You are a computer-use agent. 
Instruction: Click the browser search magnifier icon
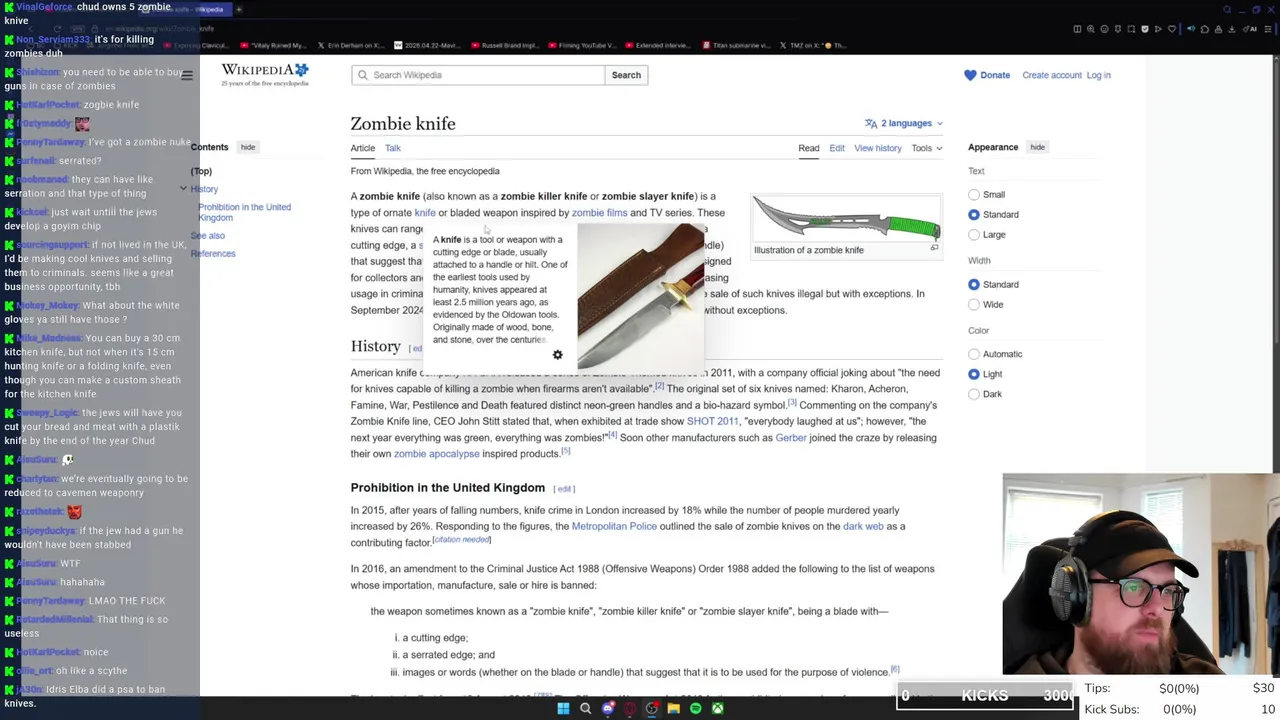click(x=1227, y=9)
